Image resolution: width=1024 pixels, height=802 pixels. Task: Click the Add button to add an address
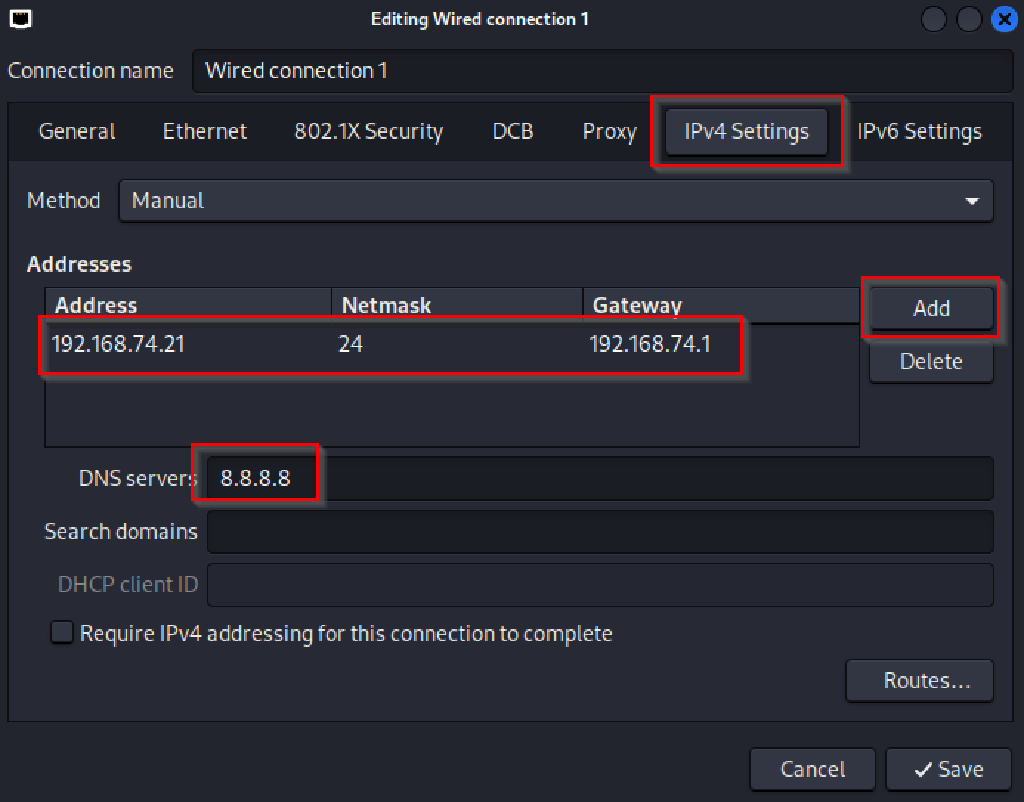930,308
